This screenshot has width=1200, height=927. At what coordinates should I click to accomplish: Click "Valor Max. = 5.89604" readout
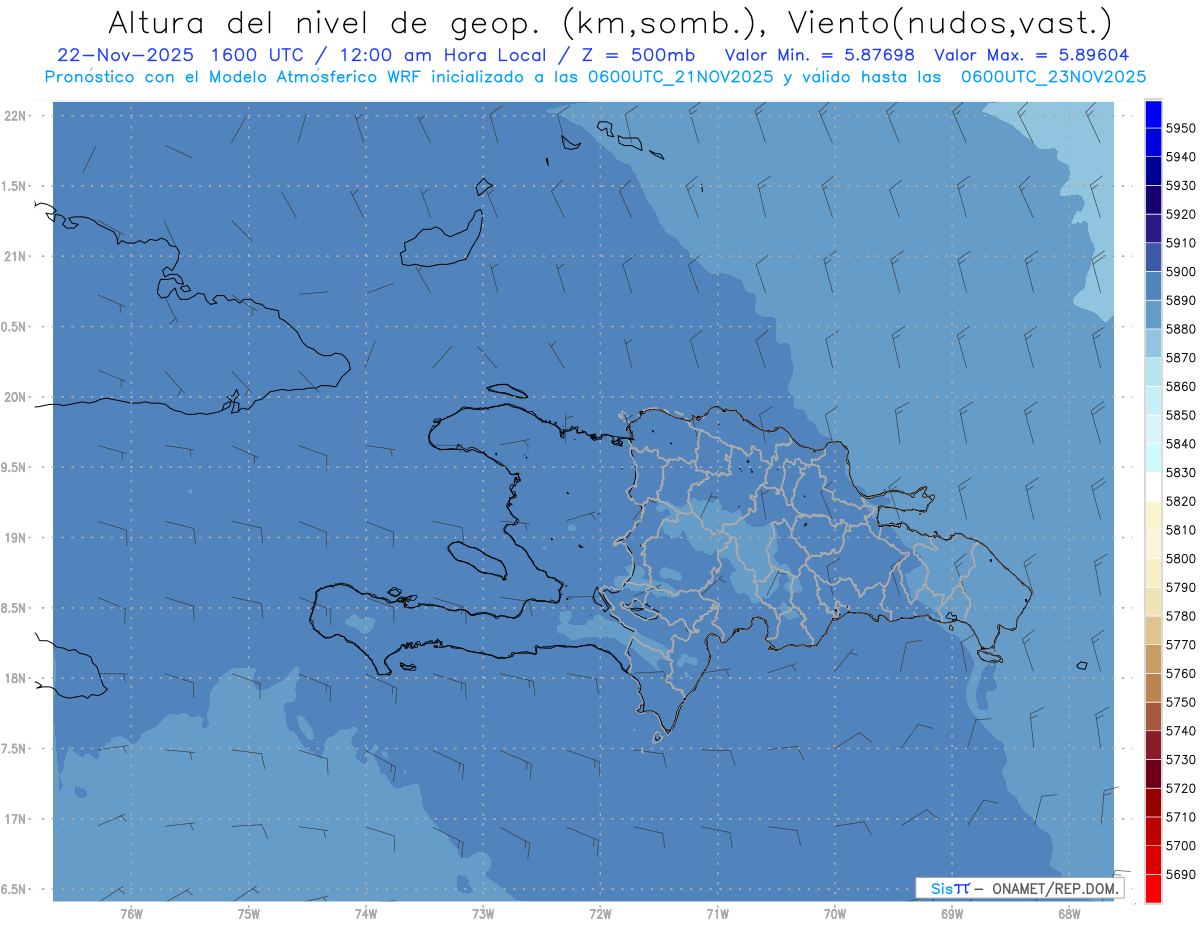pyautogui.click(x=1032, y=56)
